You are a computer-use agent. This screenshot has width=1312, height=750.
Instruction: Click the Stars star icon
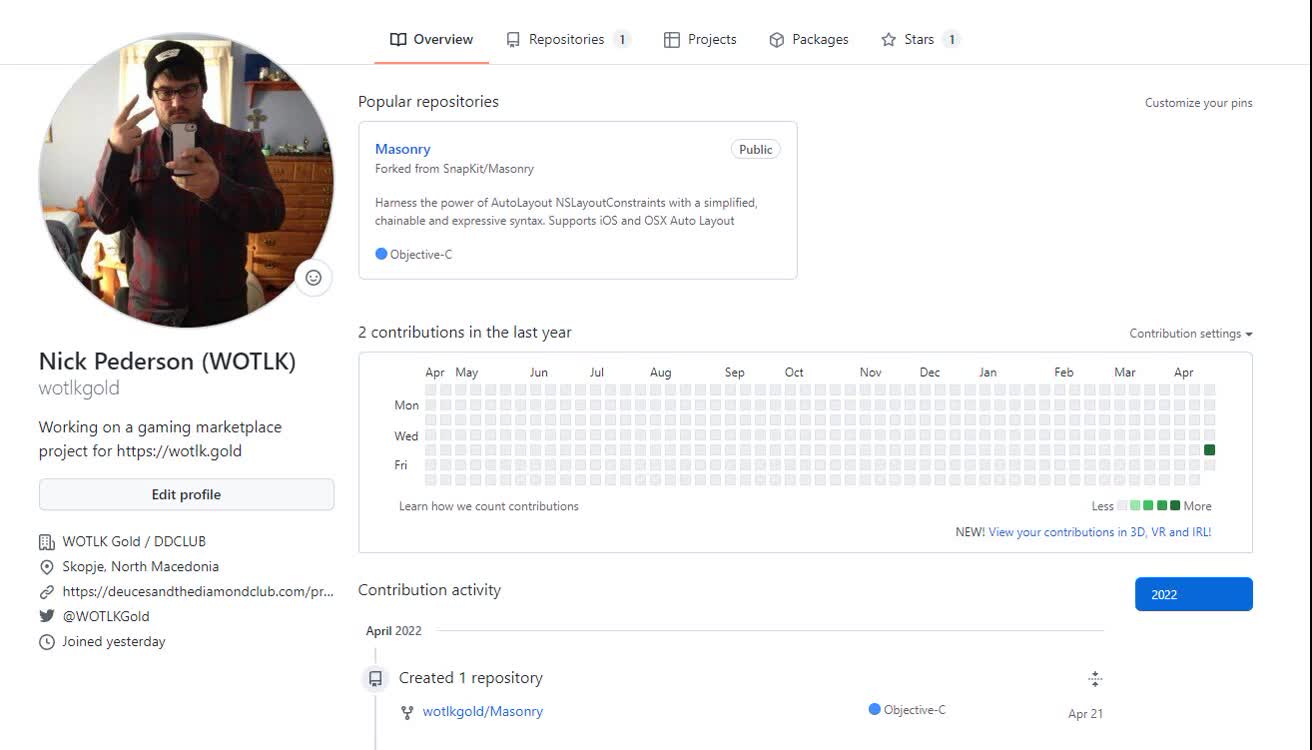point(888,40)
